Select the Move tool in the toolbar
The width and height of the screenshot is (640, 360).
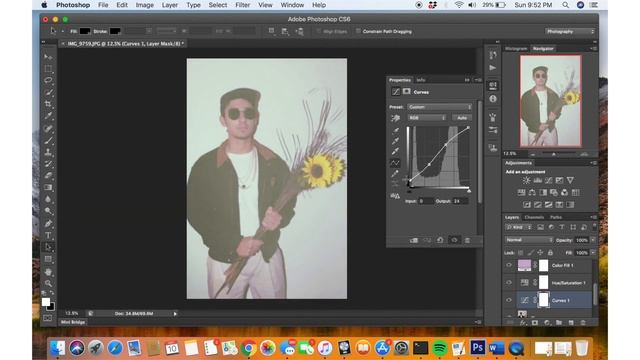tap(48, 56)
